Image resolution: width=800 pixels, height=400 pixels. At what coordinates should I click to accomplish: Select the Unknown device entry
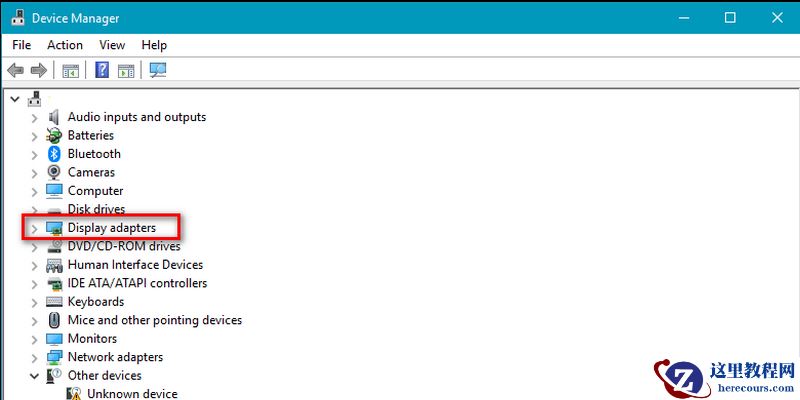pos(132,393)
